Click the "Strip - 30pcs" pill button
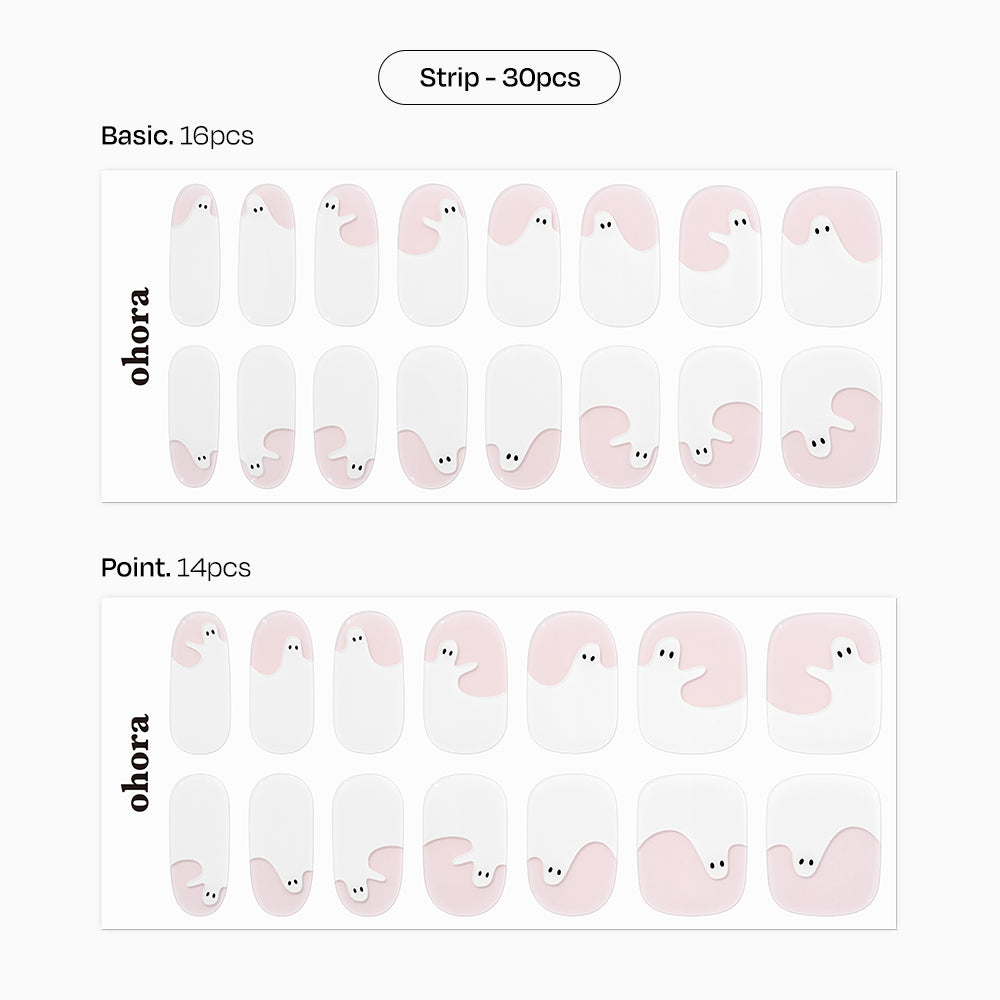This screenshot has height=1000, width=1000. point(499,78)
